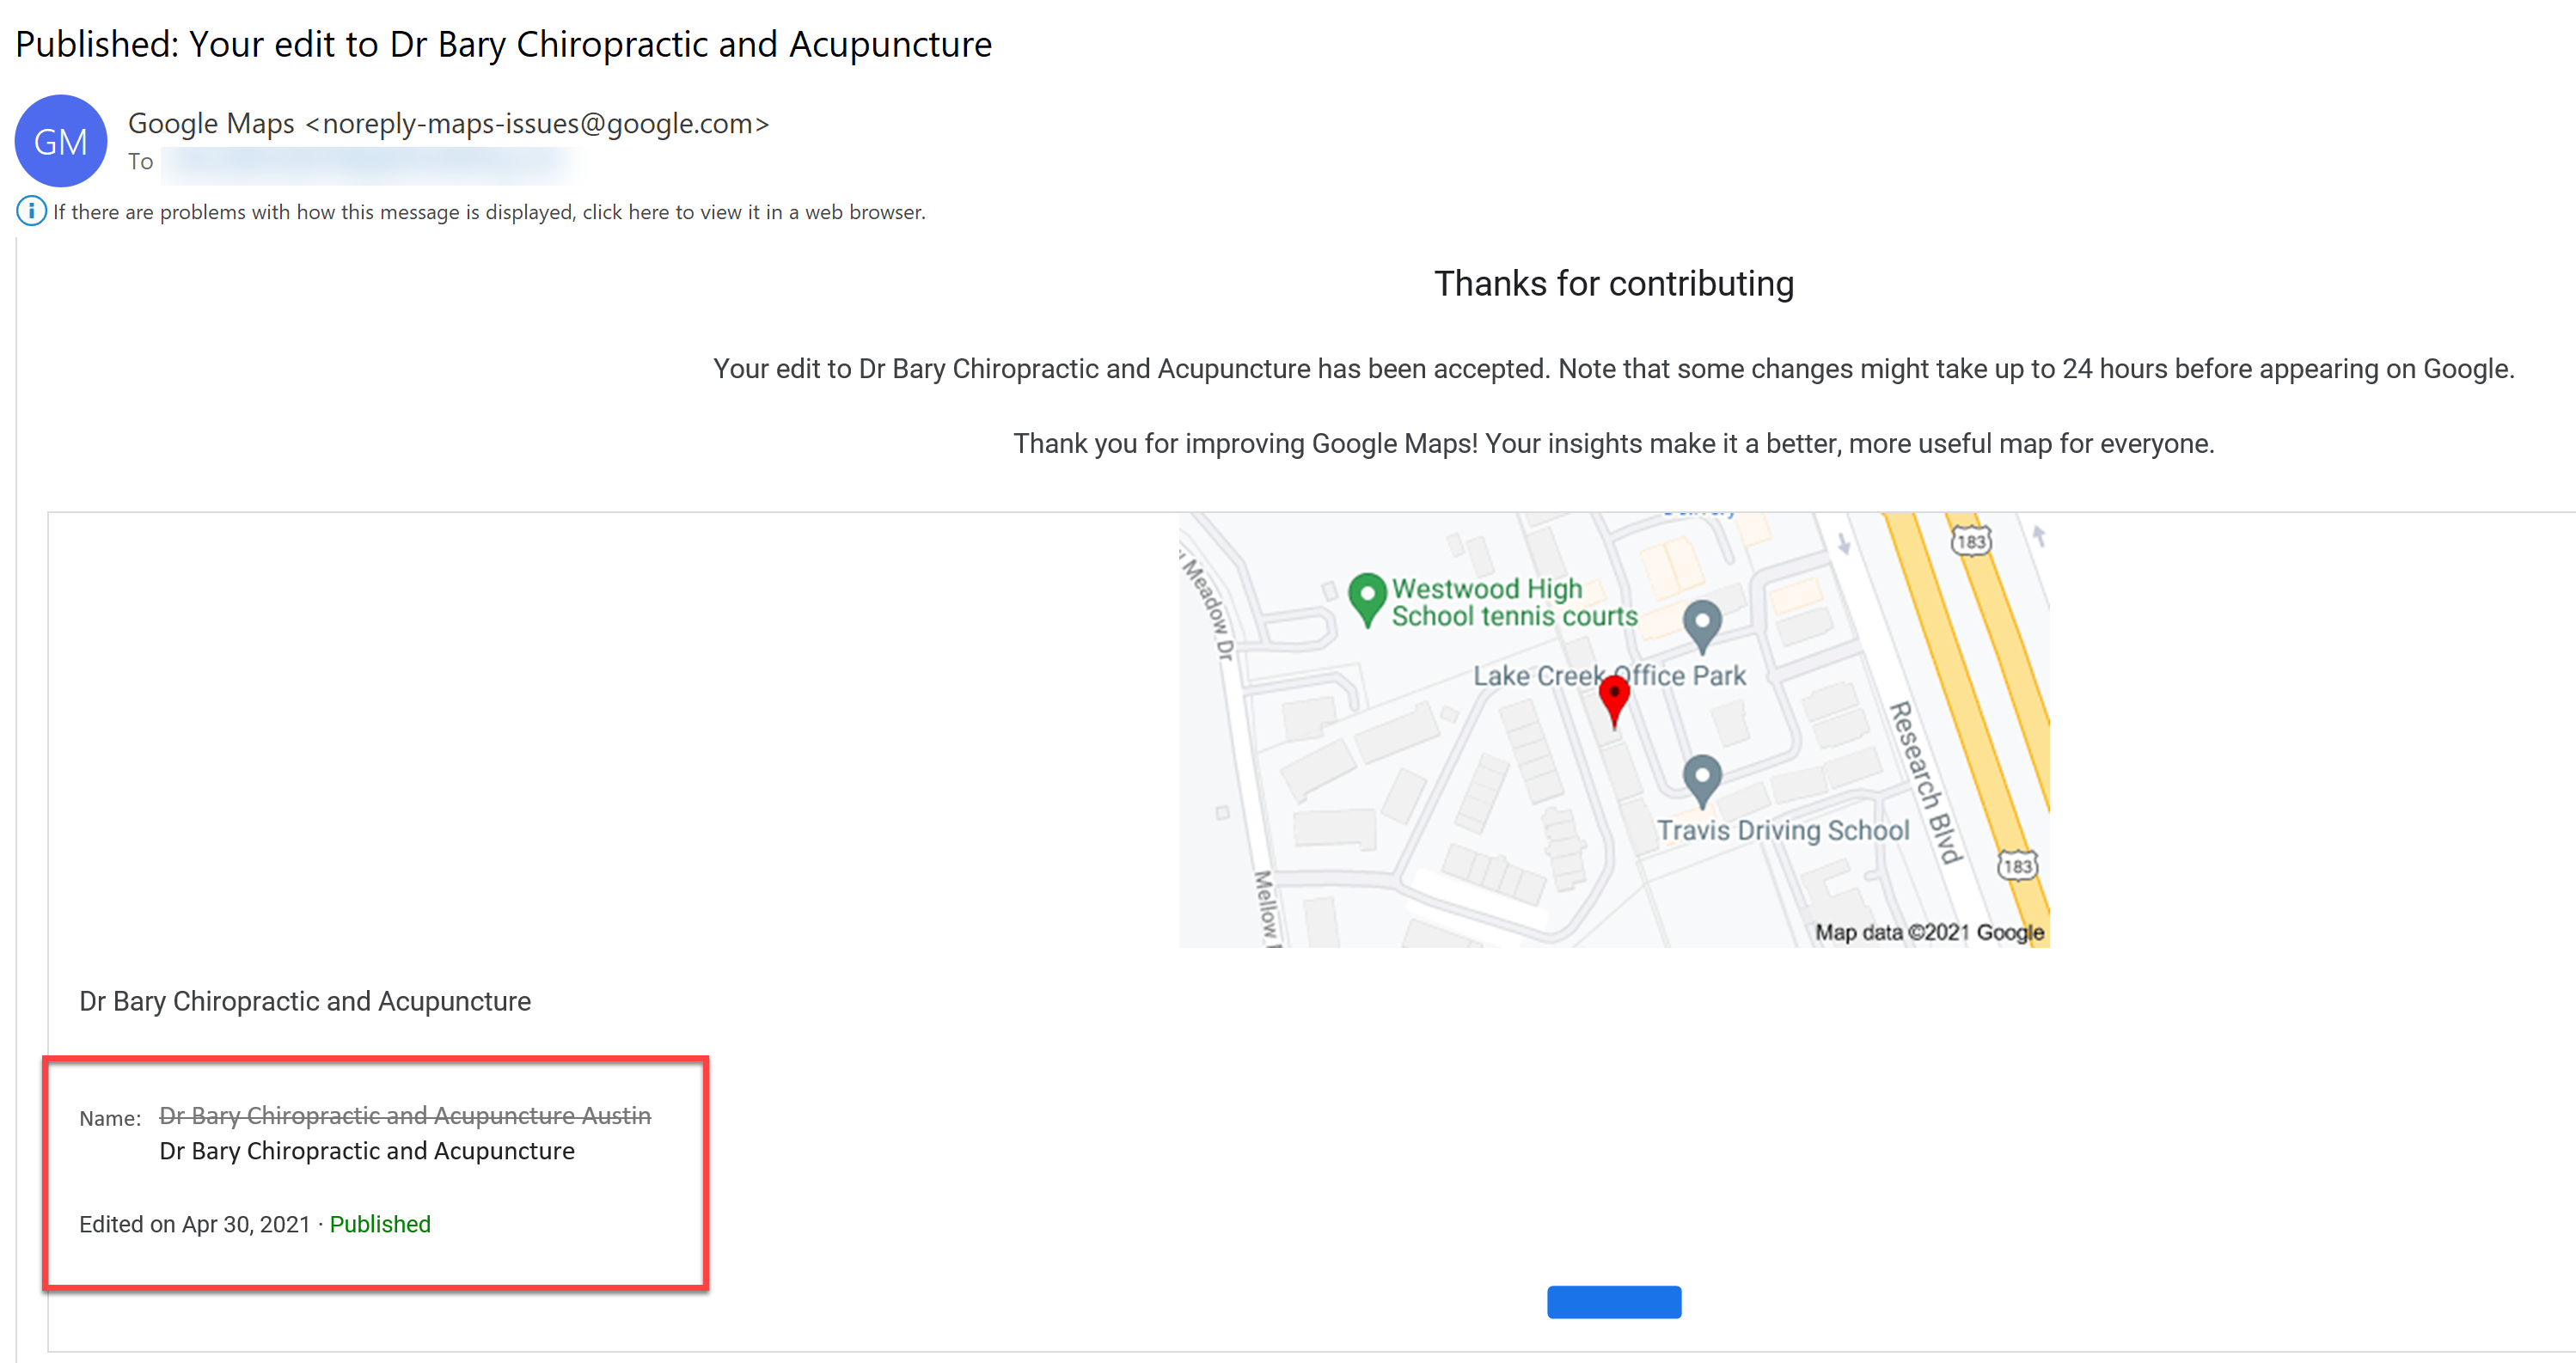Click the green Published status text

click(x=380, y=1224)
